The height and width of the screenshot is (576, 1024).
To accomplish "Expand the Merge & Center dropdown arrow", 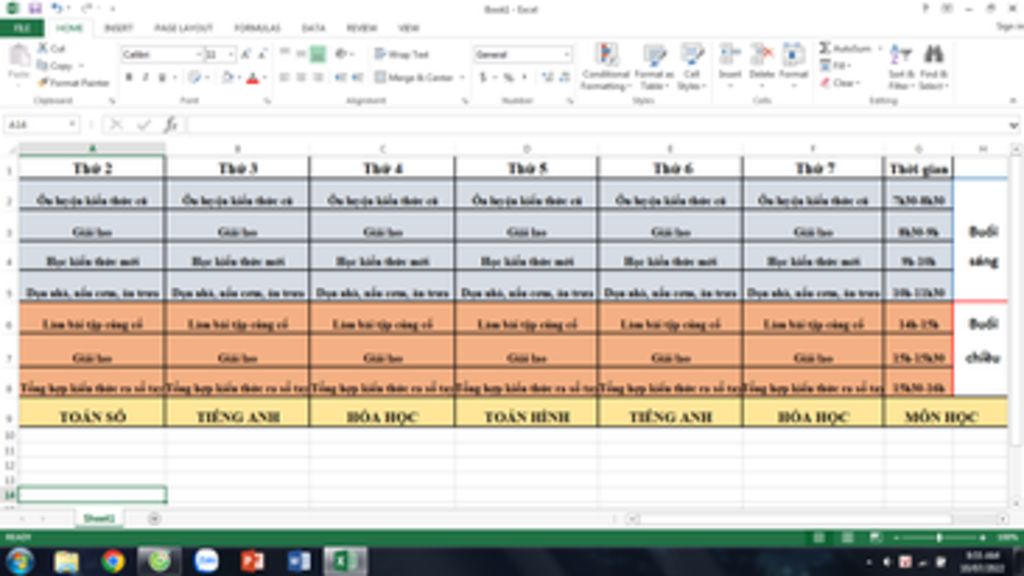I will (462, 78).
